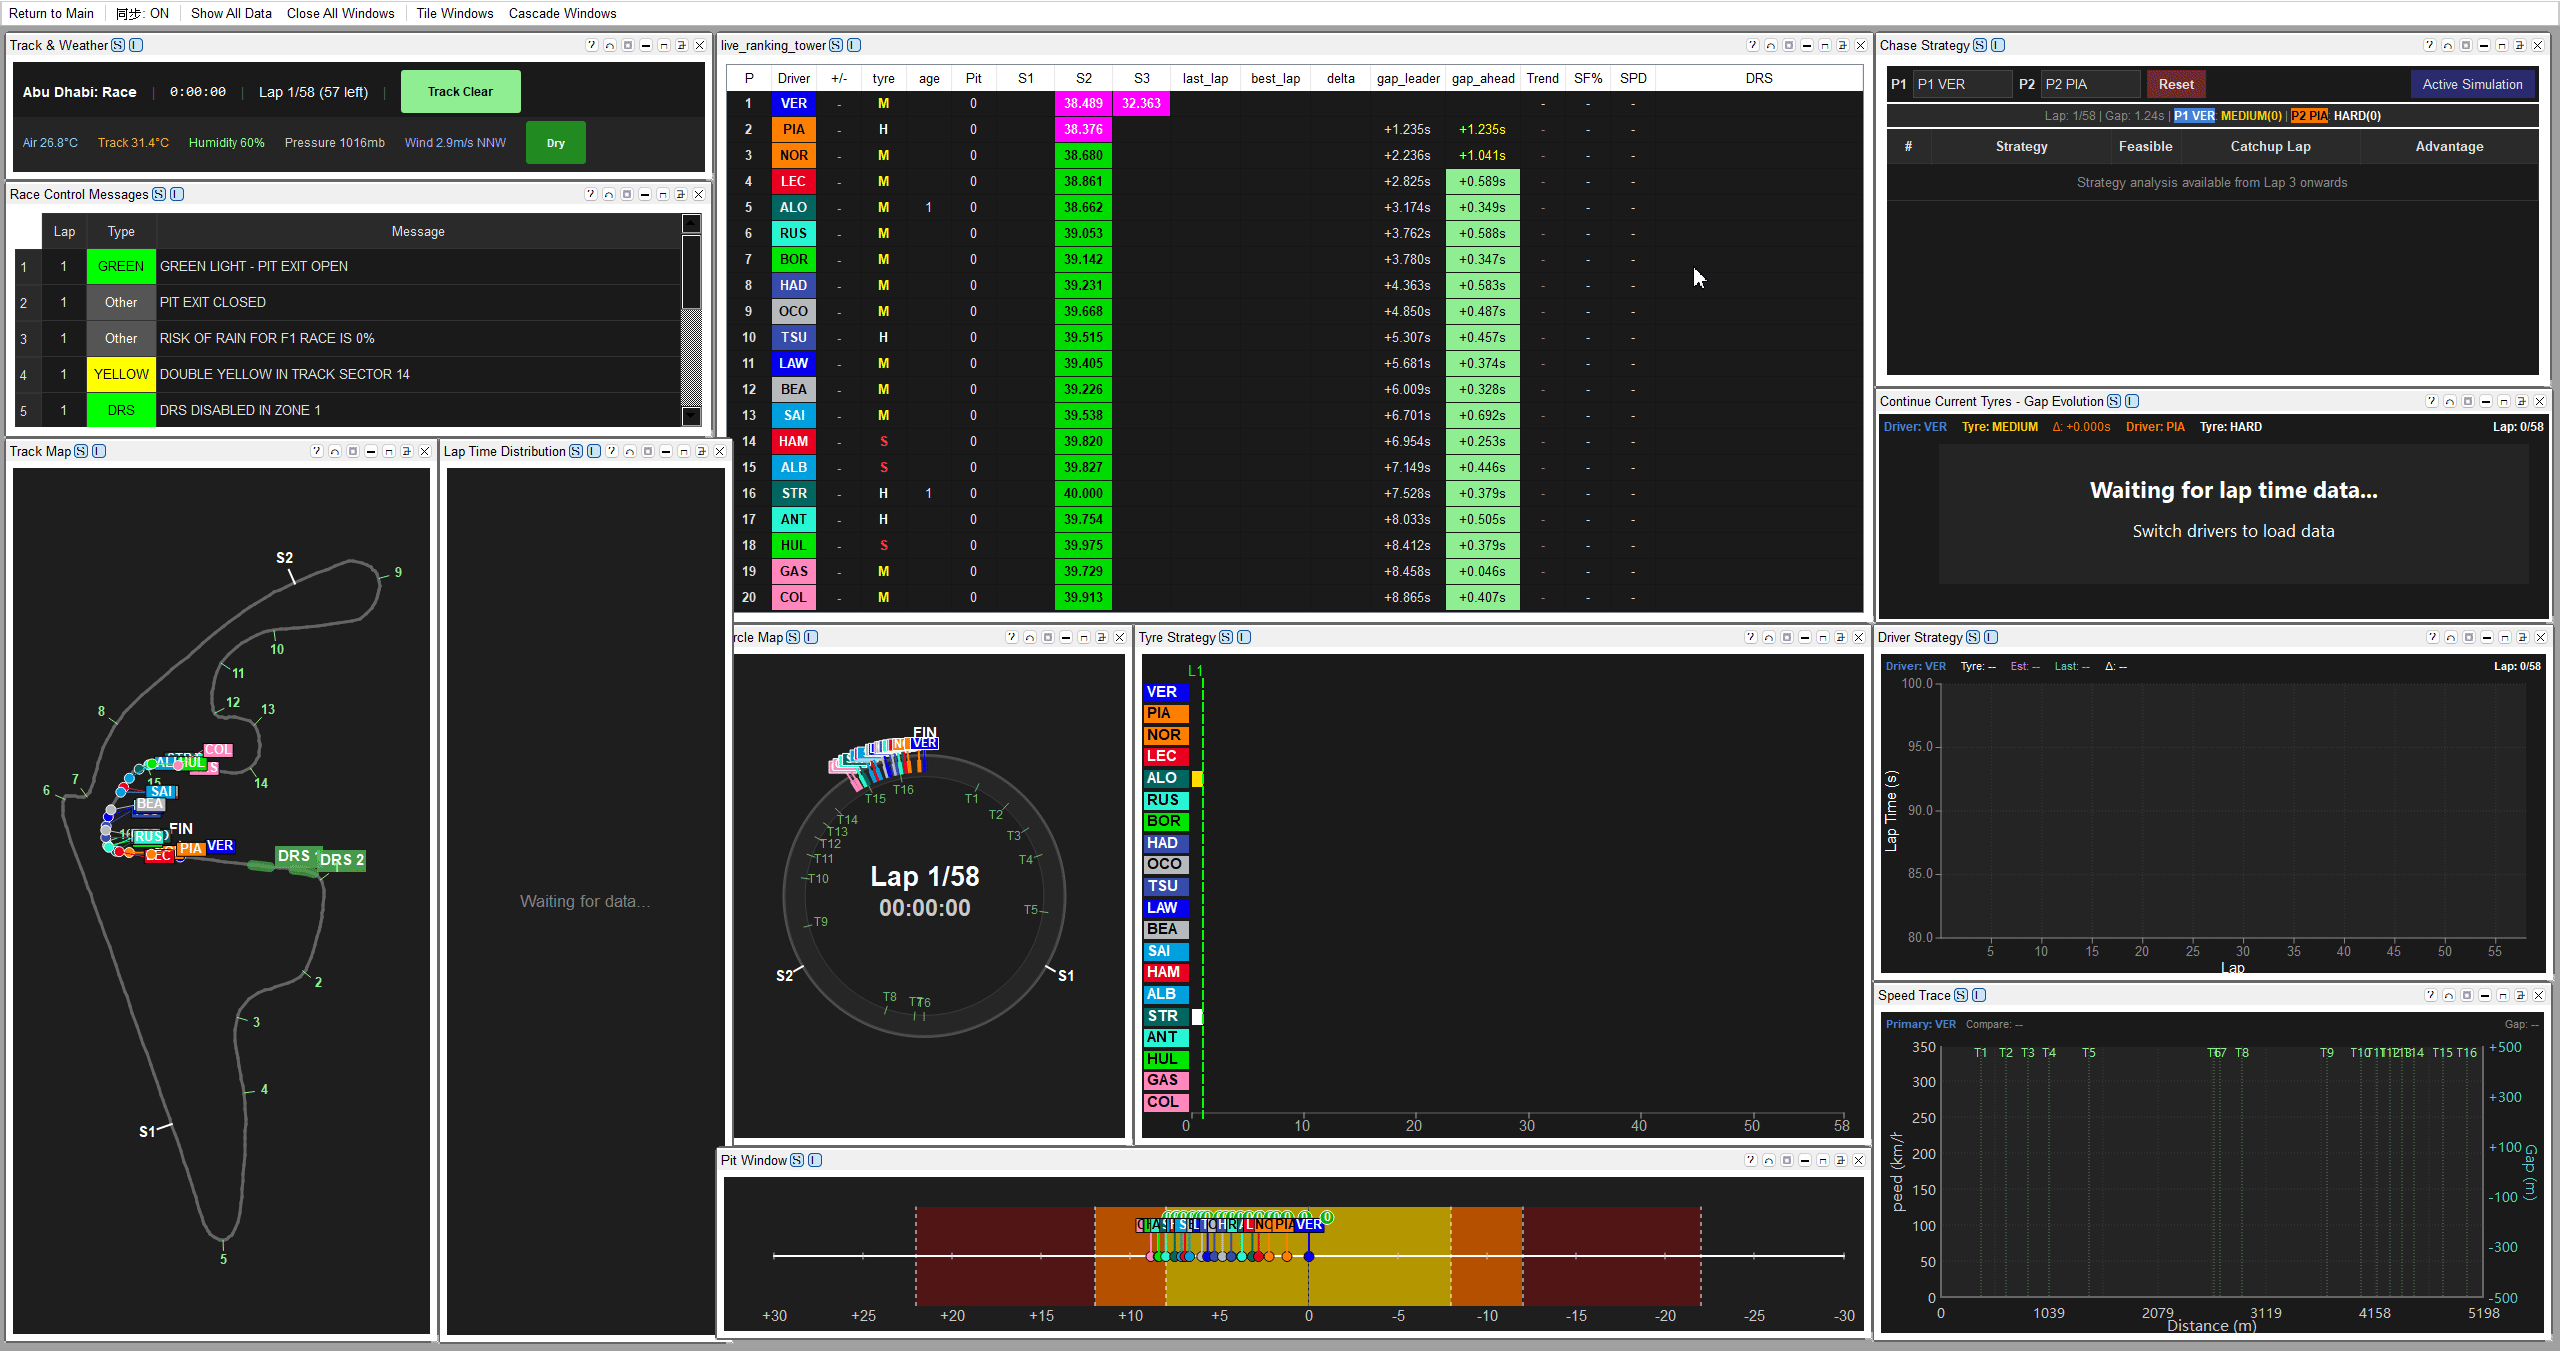2560x1351 pixels.
Task: Click Show All Data in top menu
Action: [231, 13]
